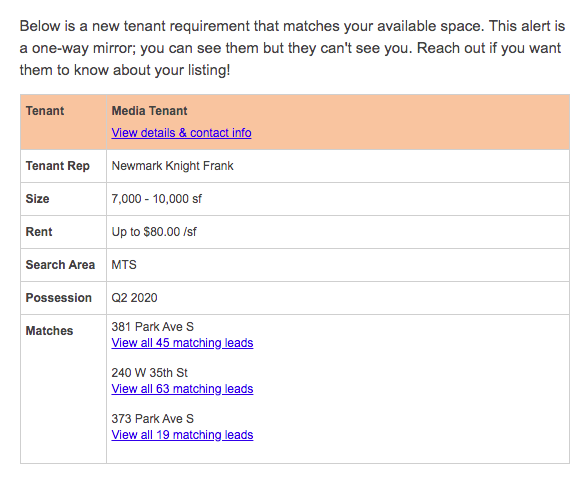
Task: Click the Possession row label
Action: click(59, 298)
